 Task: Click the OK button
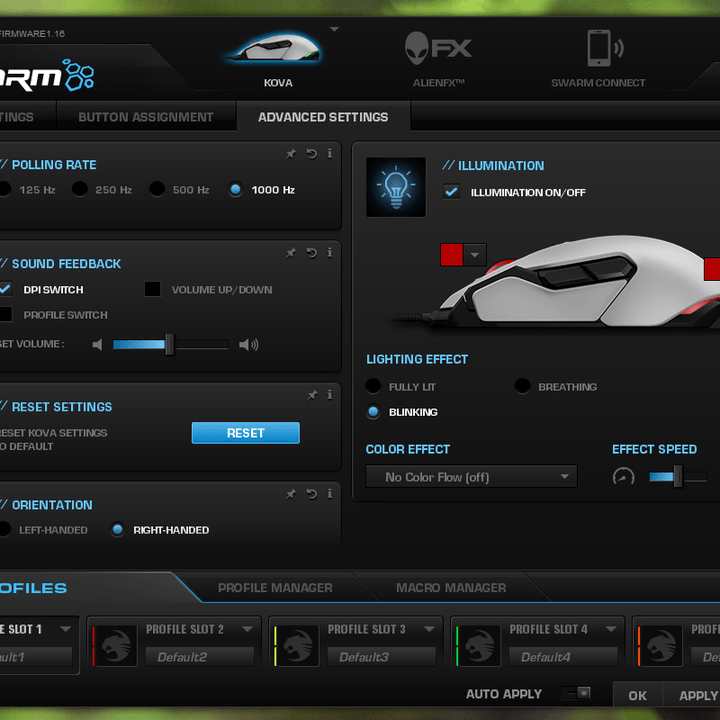click(637, 695)
